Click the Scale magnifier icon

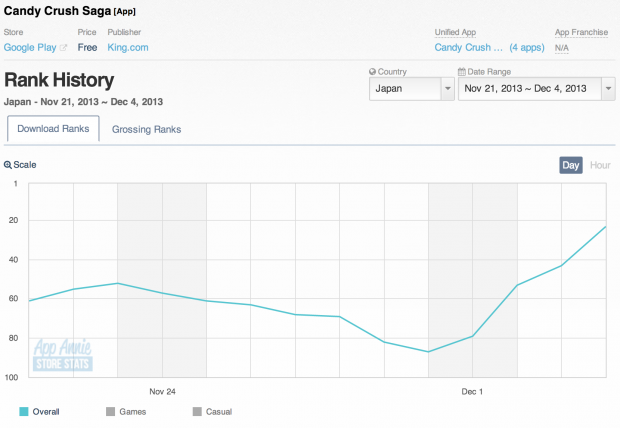point(8,165)
